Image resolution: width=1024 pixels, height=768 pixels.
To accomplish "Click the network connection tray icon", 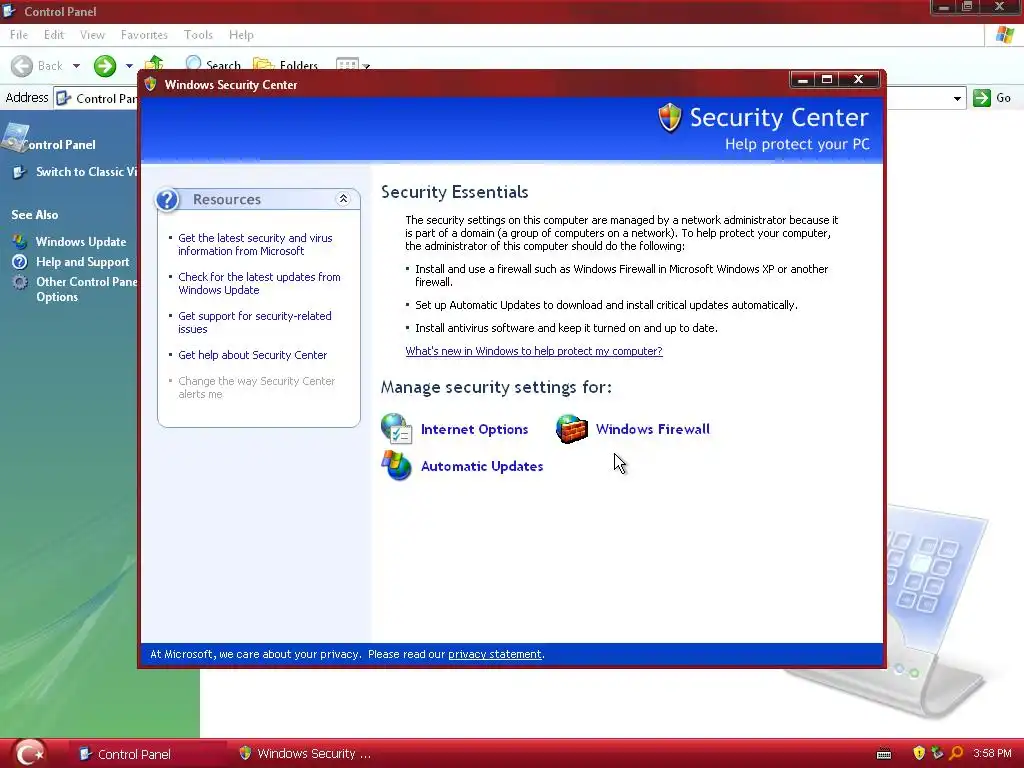I will tap(937, 753).
